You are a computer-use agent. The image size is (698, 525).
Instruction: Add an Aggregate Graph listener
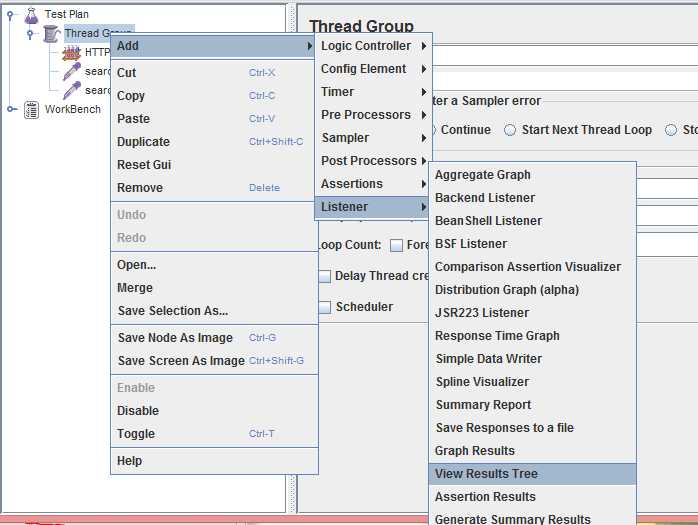[x=532, y=175]
